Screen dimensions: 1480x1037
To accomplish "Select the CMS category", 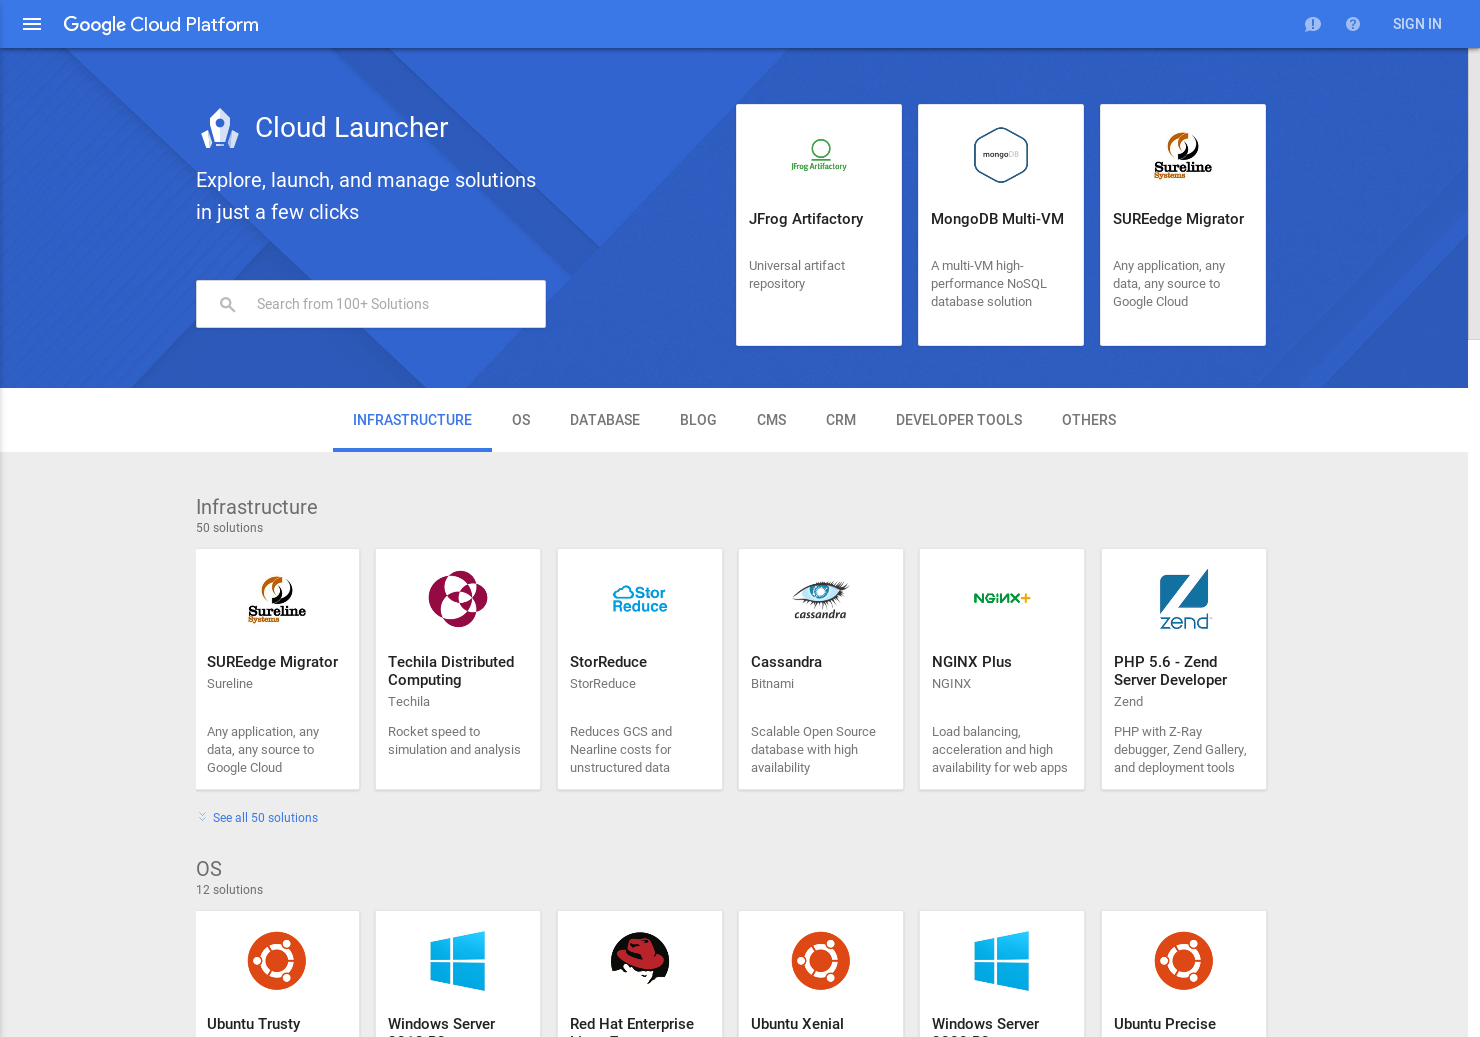I will click(x=771, y=420).
